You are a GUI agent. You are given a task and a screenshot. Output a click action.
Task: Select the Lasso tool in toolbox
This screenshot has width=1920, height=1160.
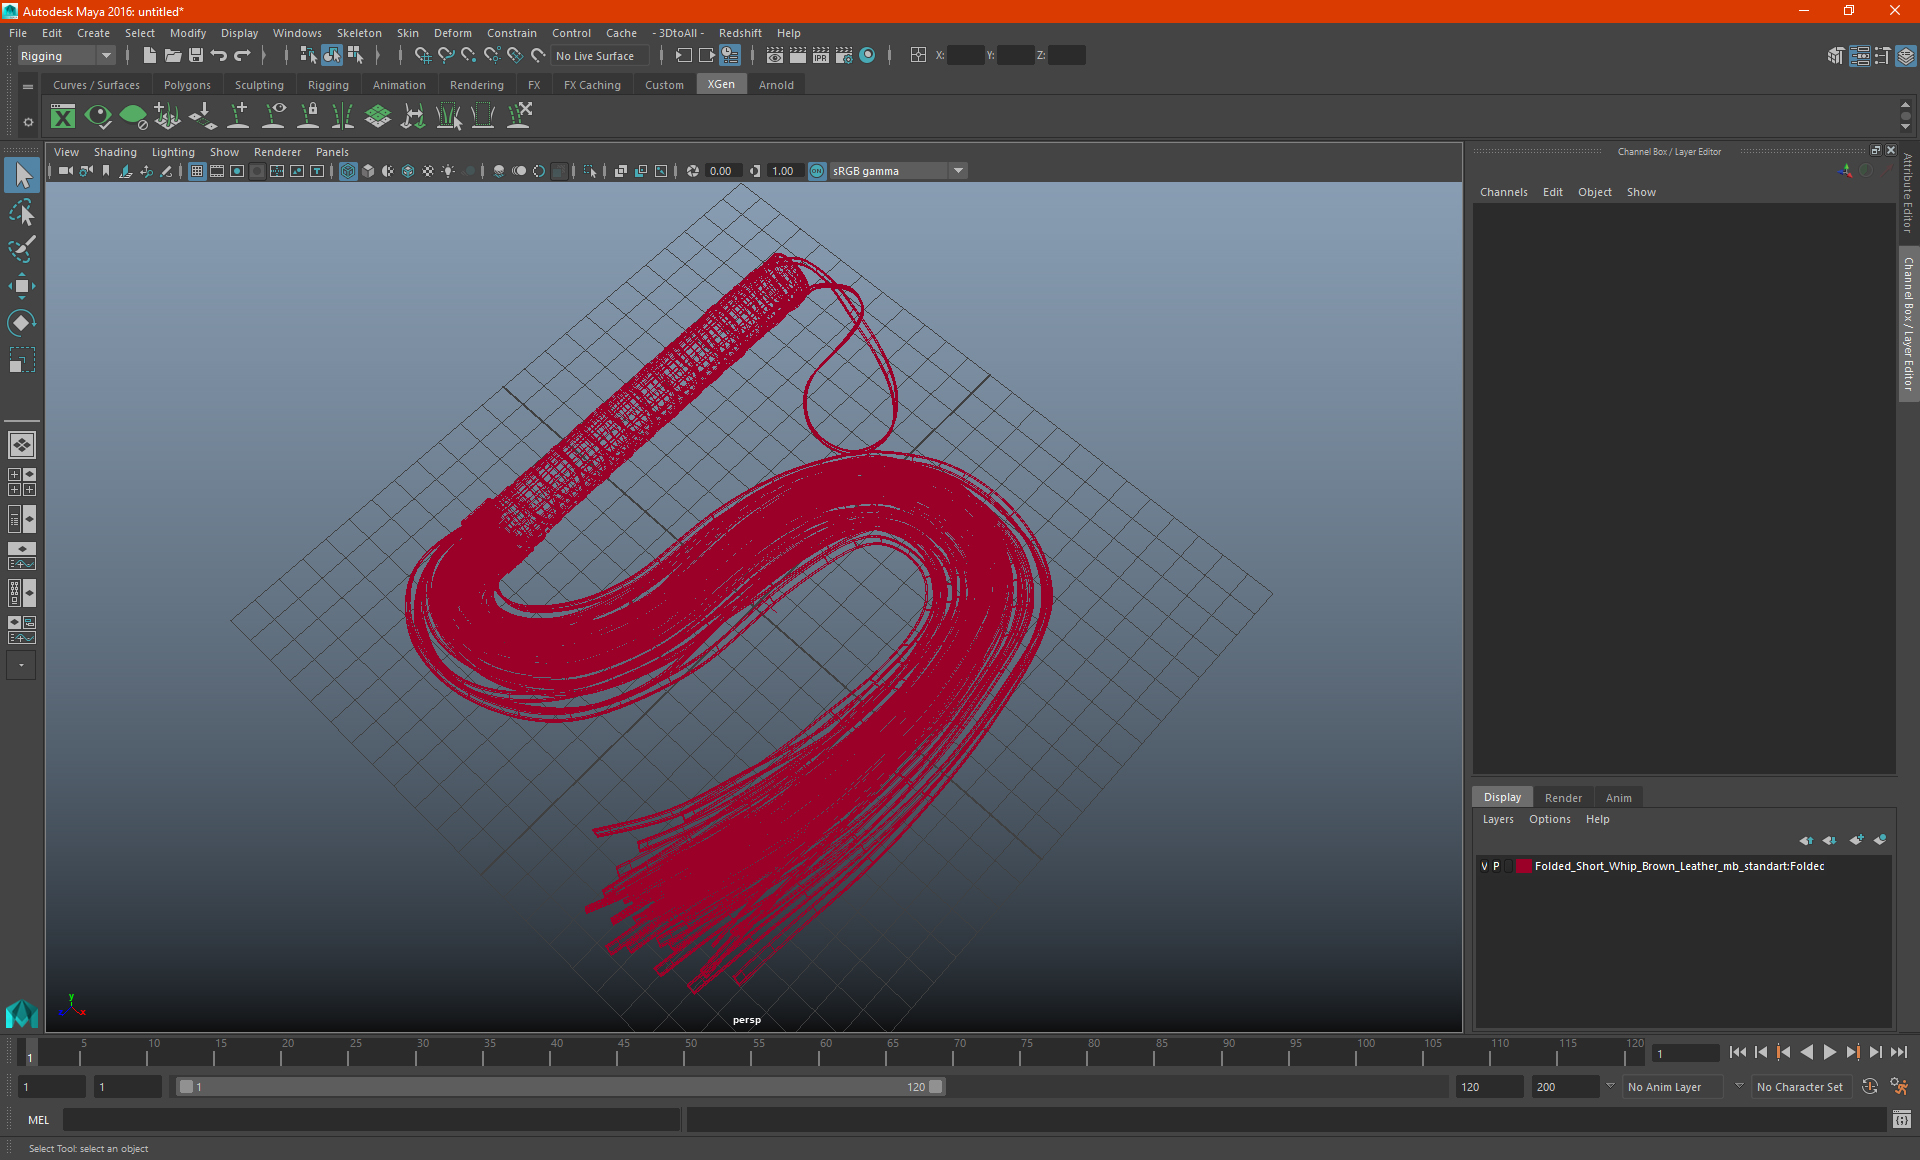point(22,213)
